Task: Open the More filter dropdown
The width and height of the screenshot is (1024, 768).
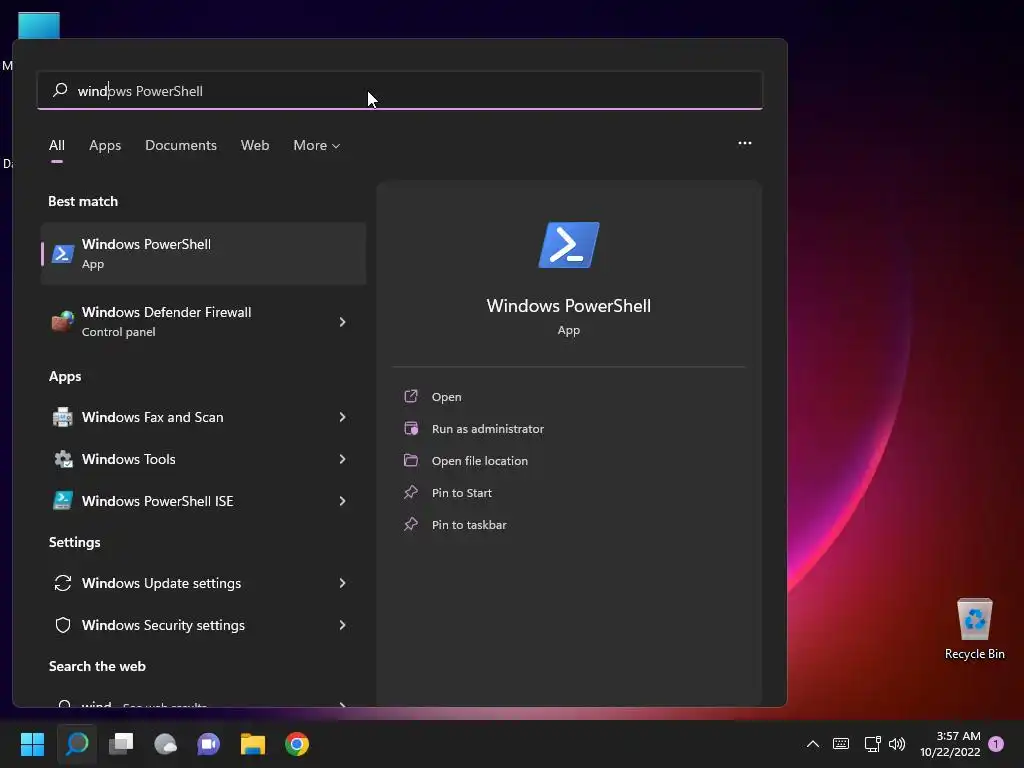Action: tap(317, 145)
